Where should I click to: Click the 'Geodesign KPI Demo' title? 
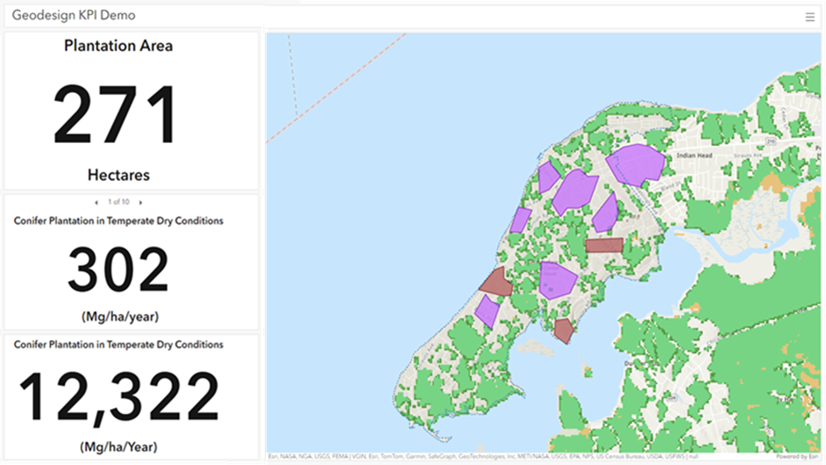click(74, 15)
